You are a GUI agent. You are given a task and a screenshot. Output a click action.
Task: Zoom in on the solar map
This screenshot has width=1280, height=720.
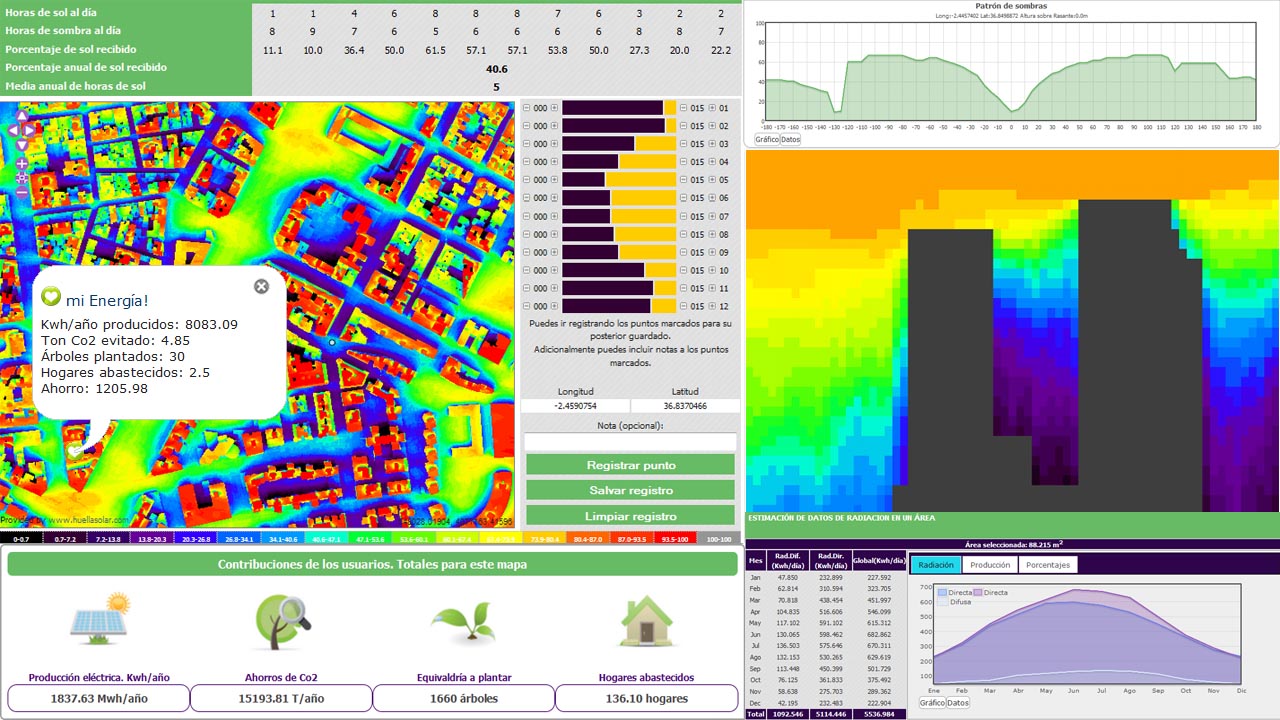[22, 163]
